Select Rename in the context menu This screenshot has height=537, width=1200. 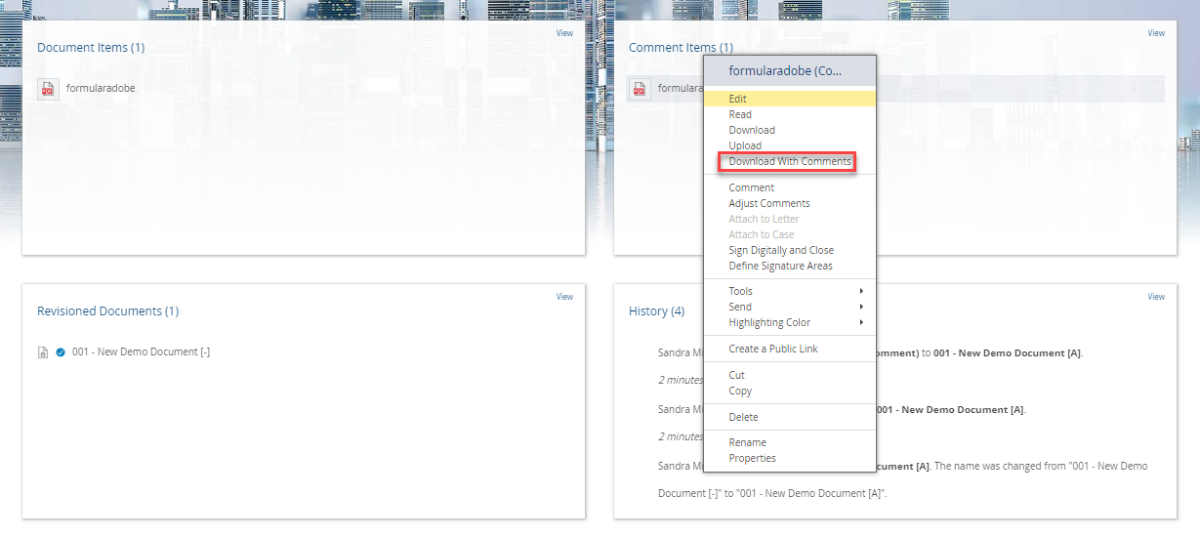747,442
